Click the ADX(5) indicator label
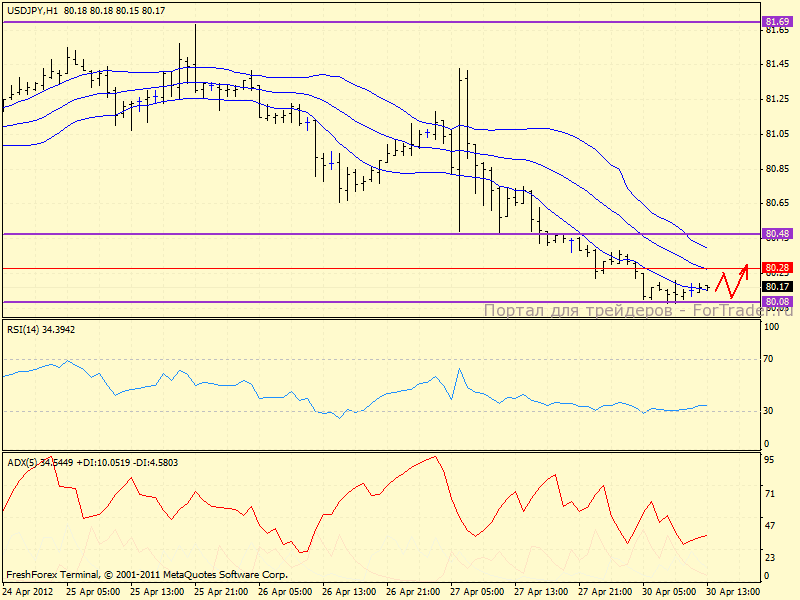The width and height of the screenshot is (800, 600). coord(92,462)
